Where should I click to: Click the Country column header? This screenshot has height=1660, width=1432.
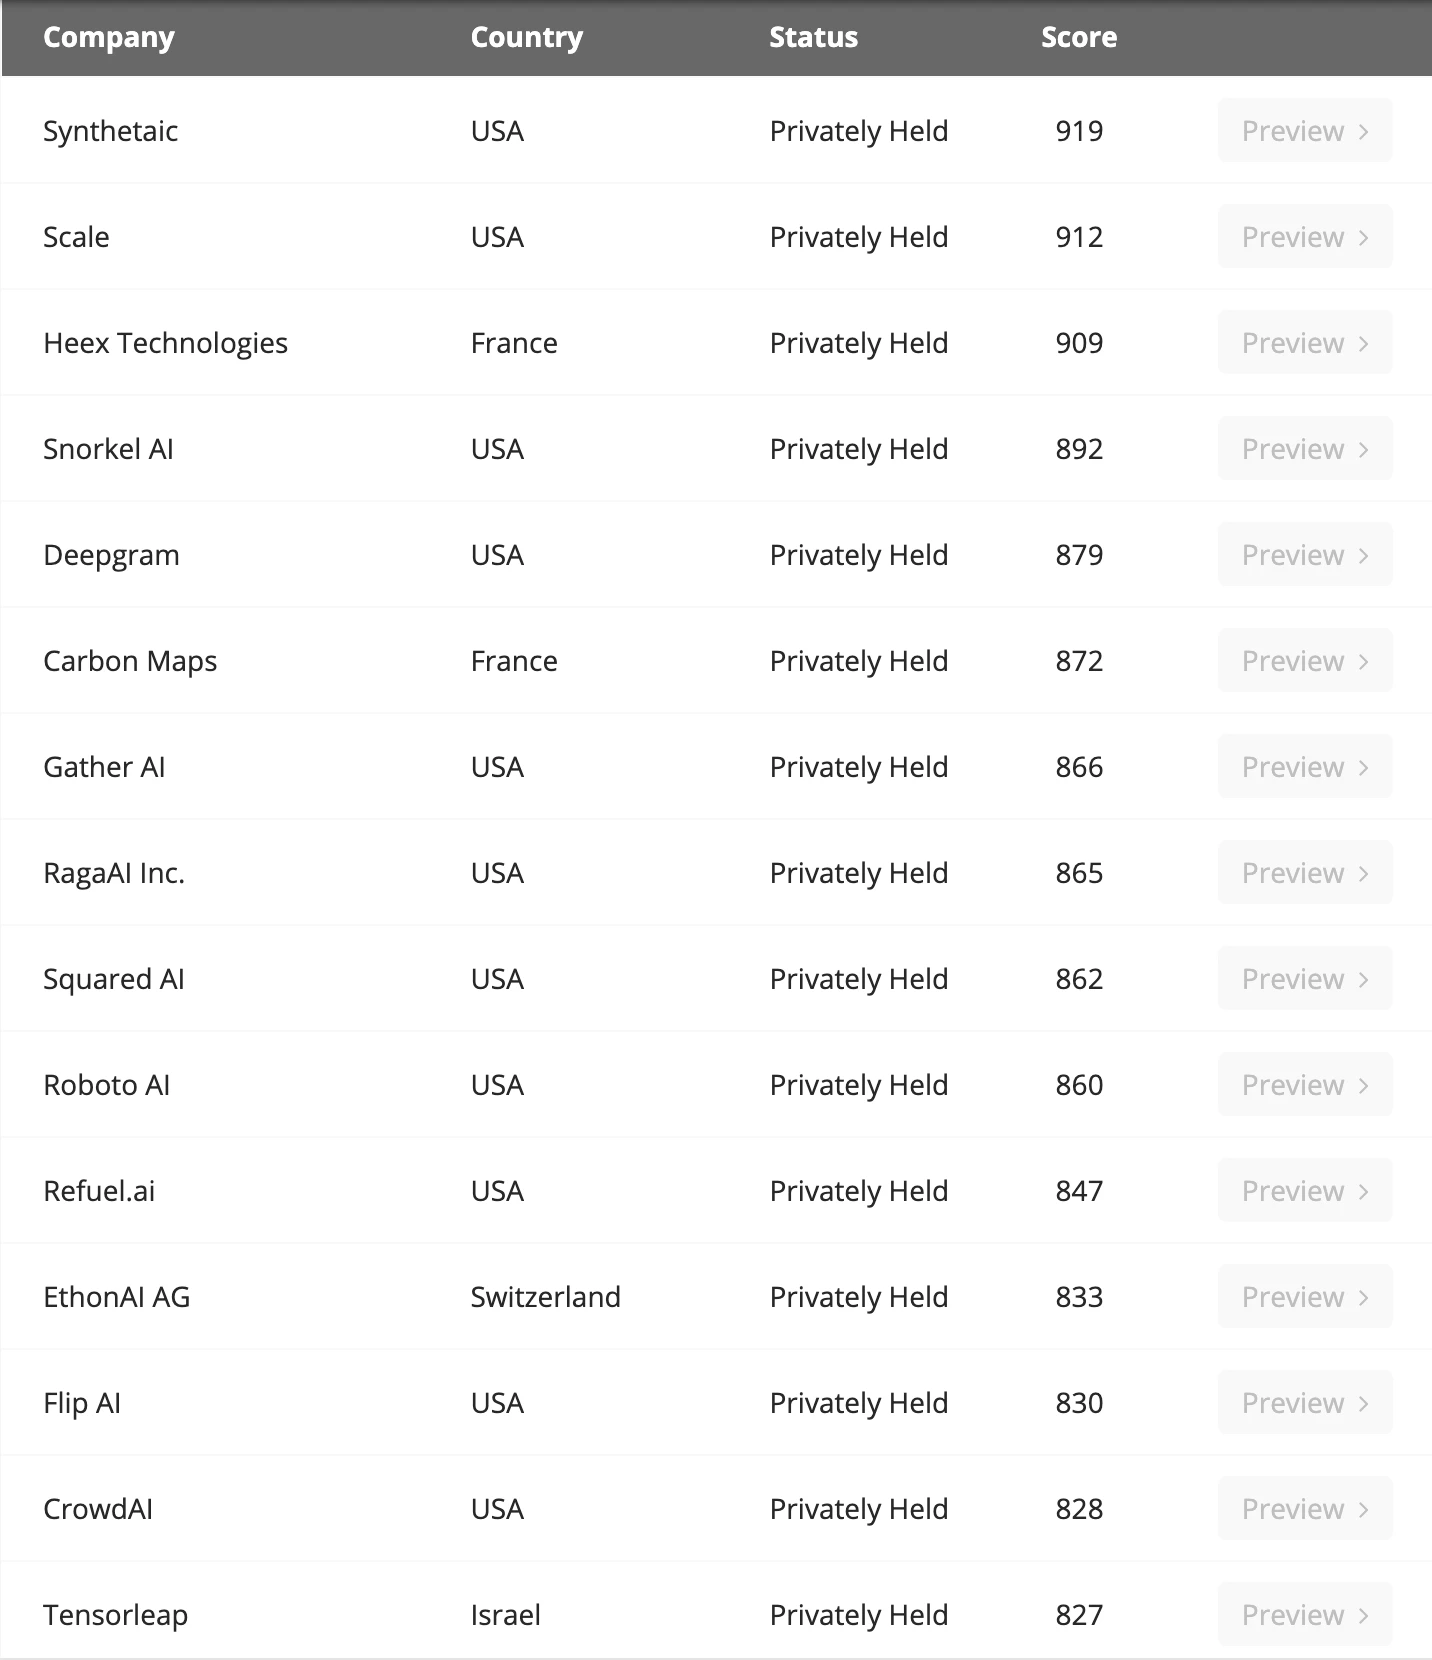(526, 37)
